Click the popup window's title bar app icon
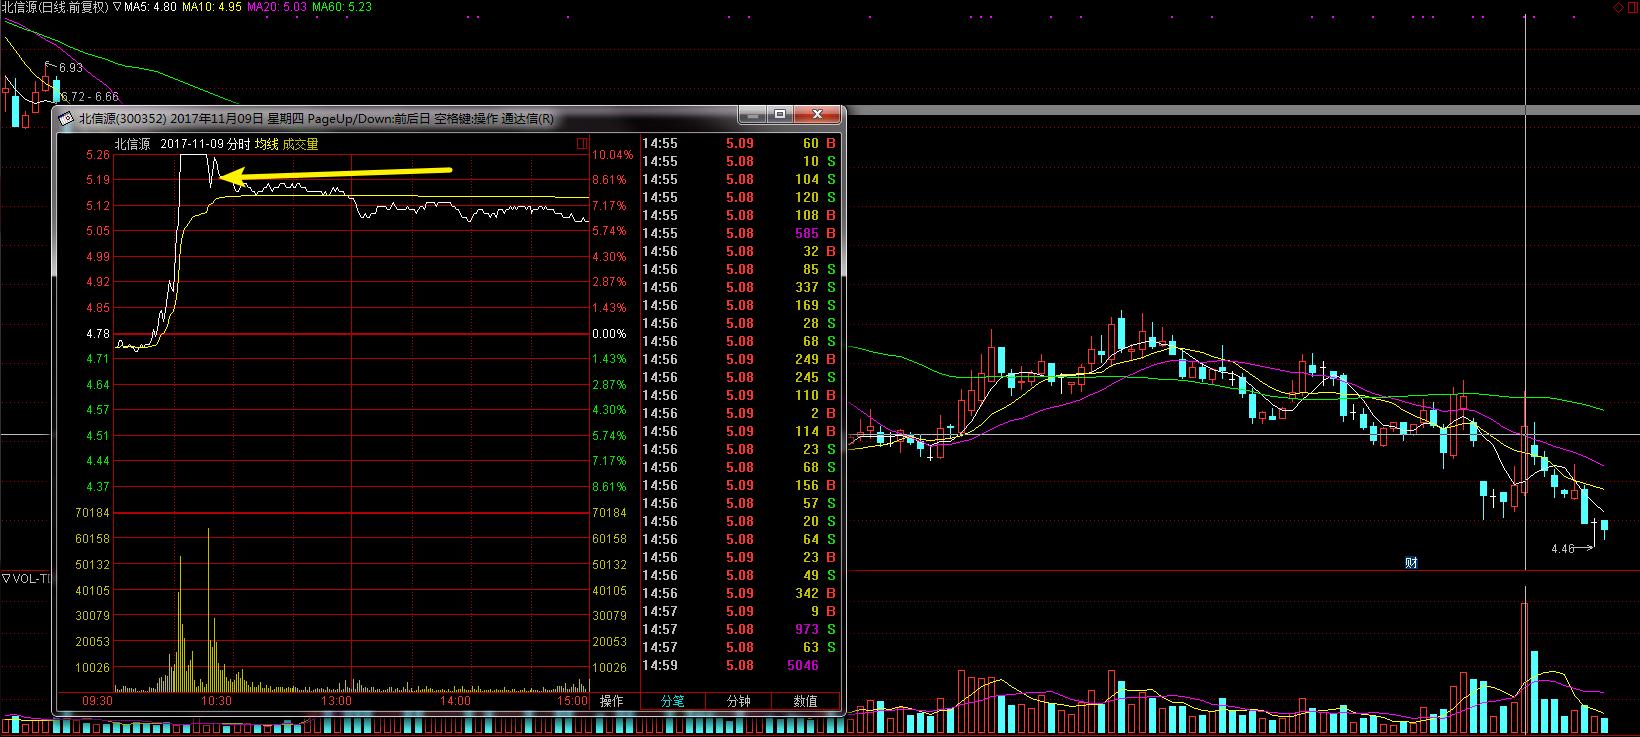1640x737 pixels. 66,118
